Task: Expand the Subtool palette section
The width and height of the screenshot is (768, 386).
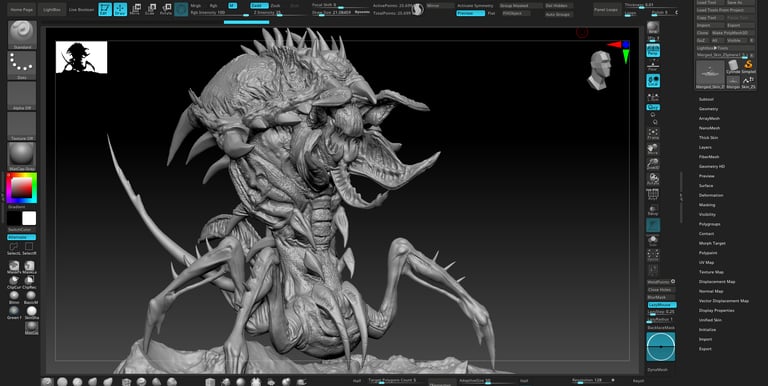Action: (705, 99)
